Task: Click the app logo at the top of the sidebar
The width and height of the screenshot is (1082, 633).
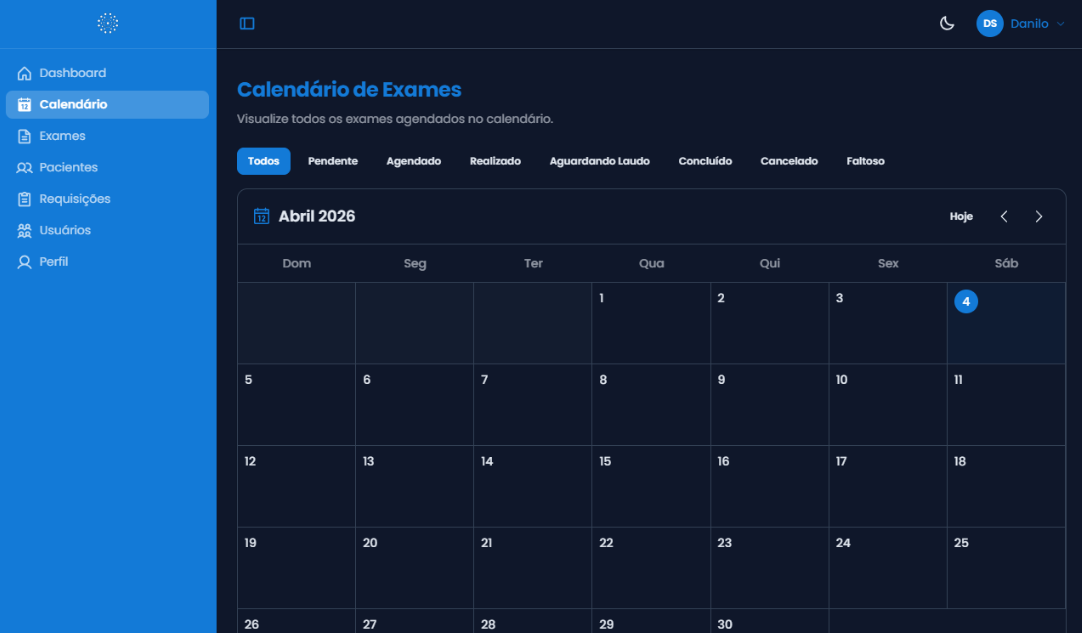Action: [108, 23]
